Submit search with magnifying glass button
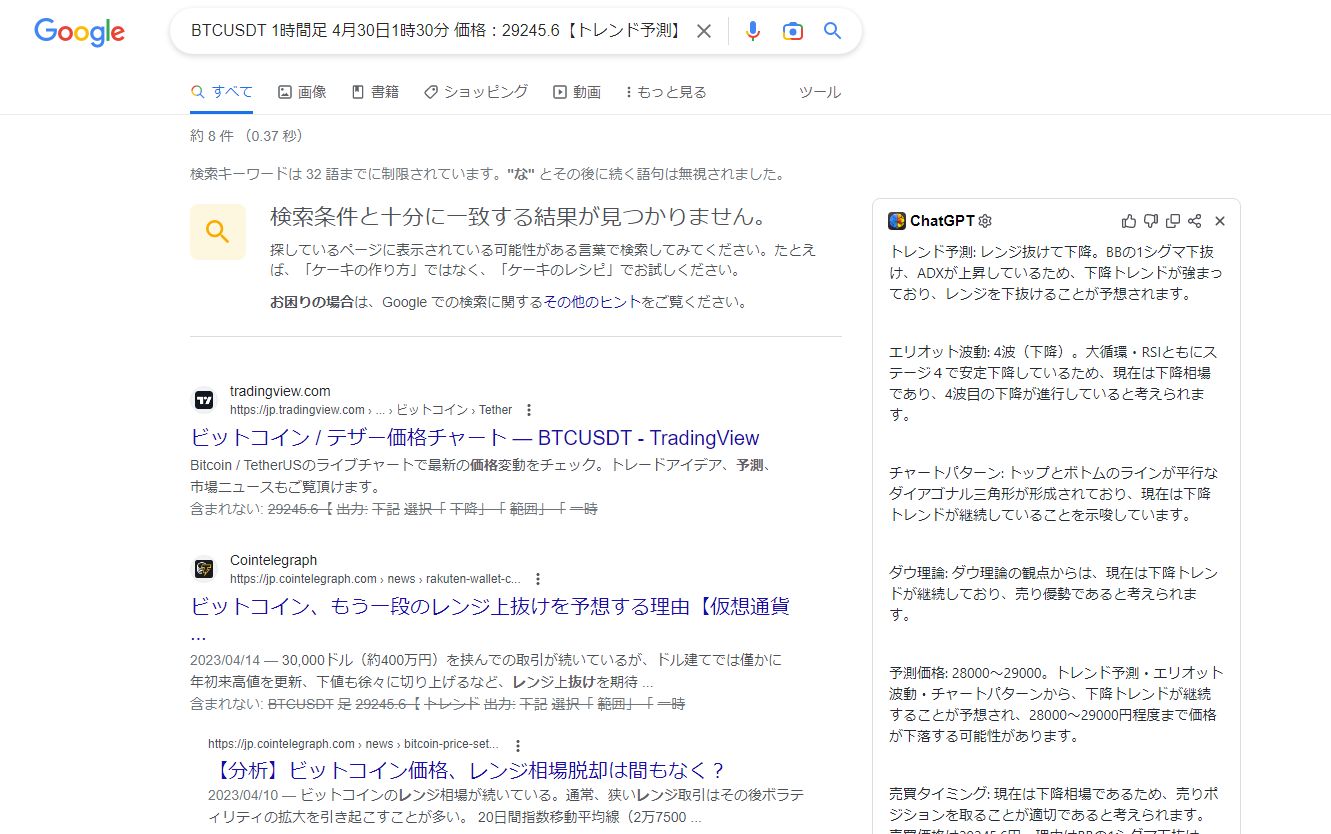The width and height of the screenshot is (1331, 834). coord(833,31)
